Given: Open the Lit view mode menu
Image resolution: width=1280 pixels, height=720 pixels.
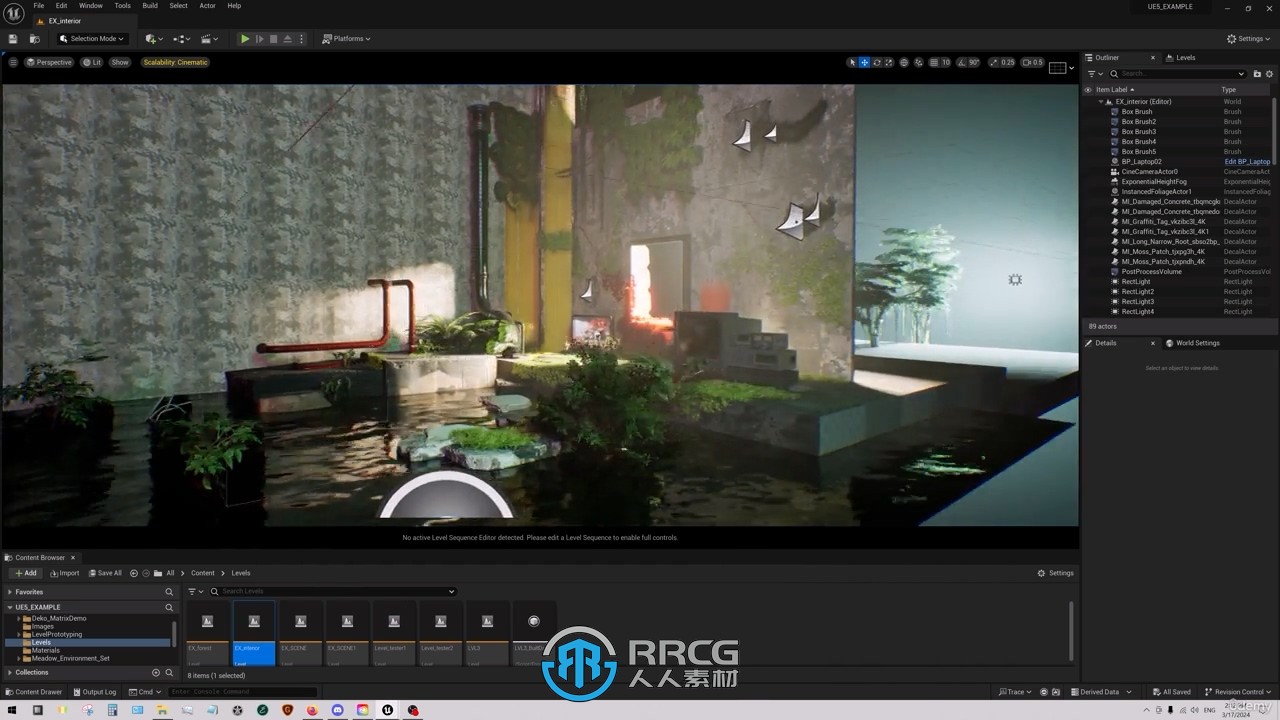Looking at the screenshot, I should coord(92,62).
